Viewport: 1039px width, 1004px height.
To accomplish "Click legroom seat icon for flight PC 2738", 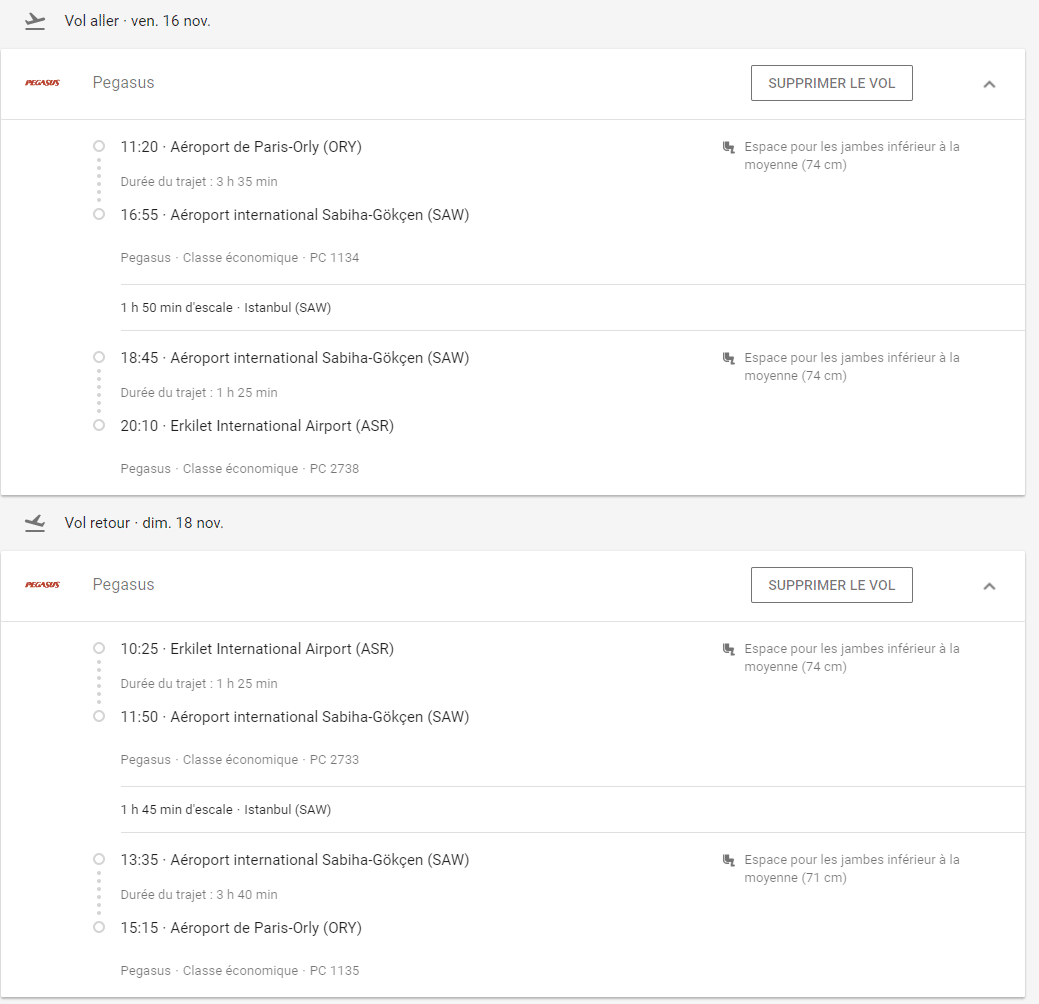I will (x=728, y=358).
